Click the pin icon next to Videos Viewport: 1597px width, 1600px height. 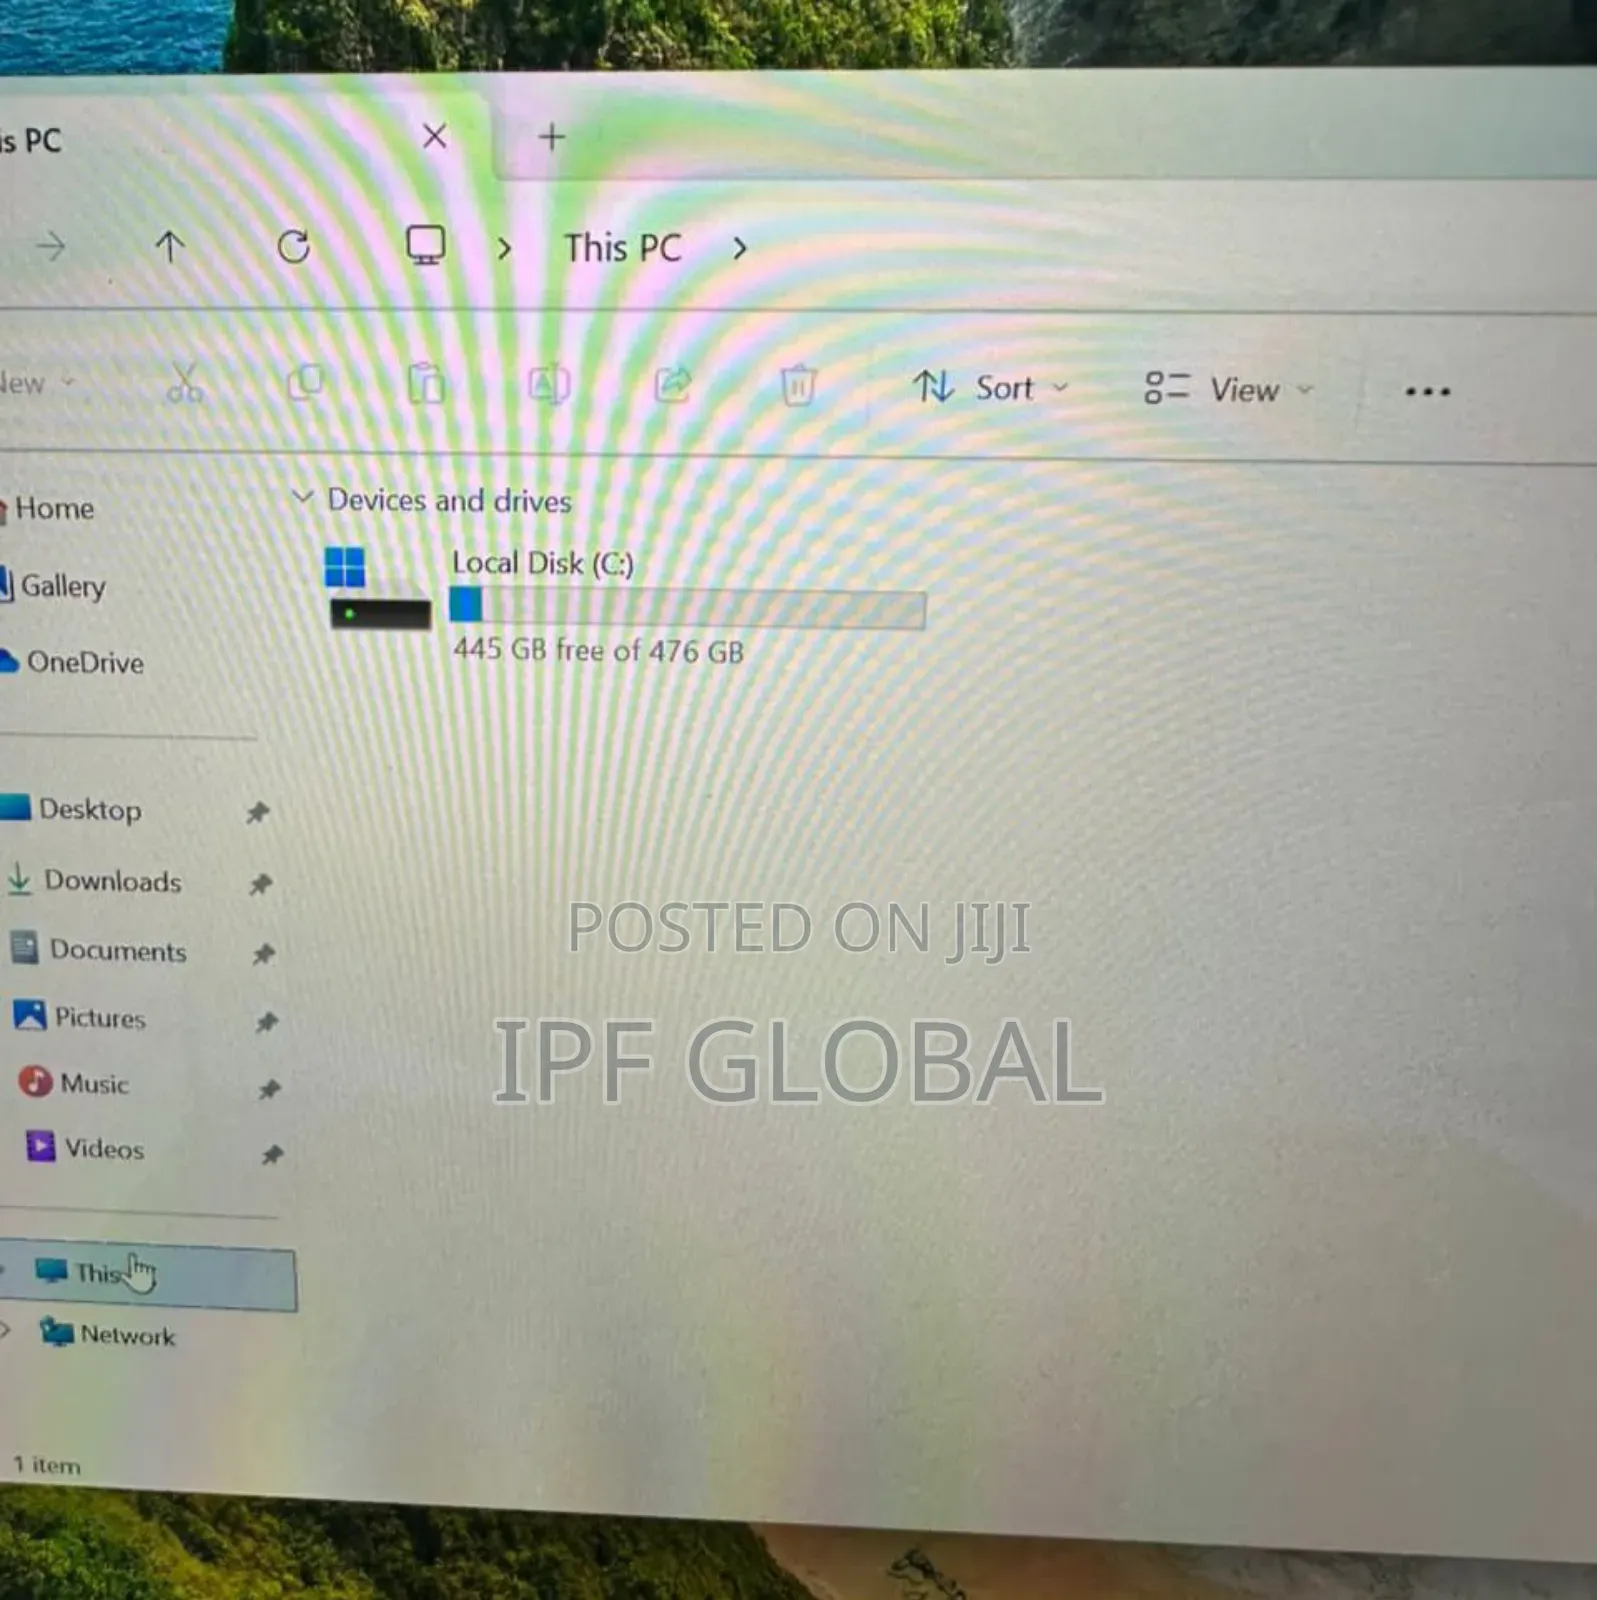coord(272,1155)
